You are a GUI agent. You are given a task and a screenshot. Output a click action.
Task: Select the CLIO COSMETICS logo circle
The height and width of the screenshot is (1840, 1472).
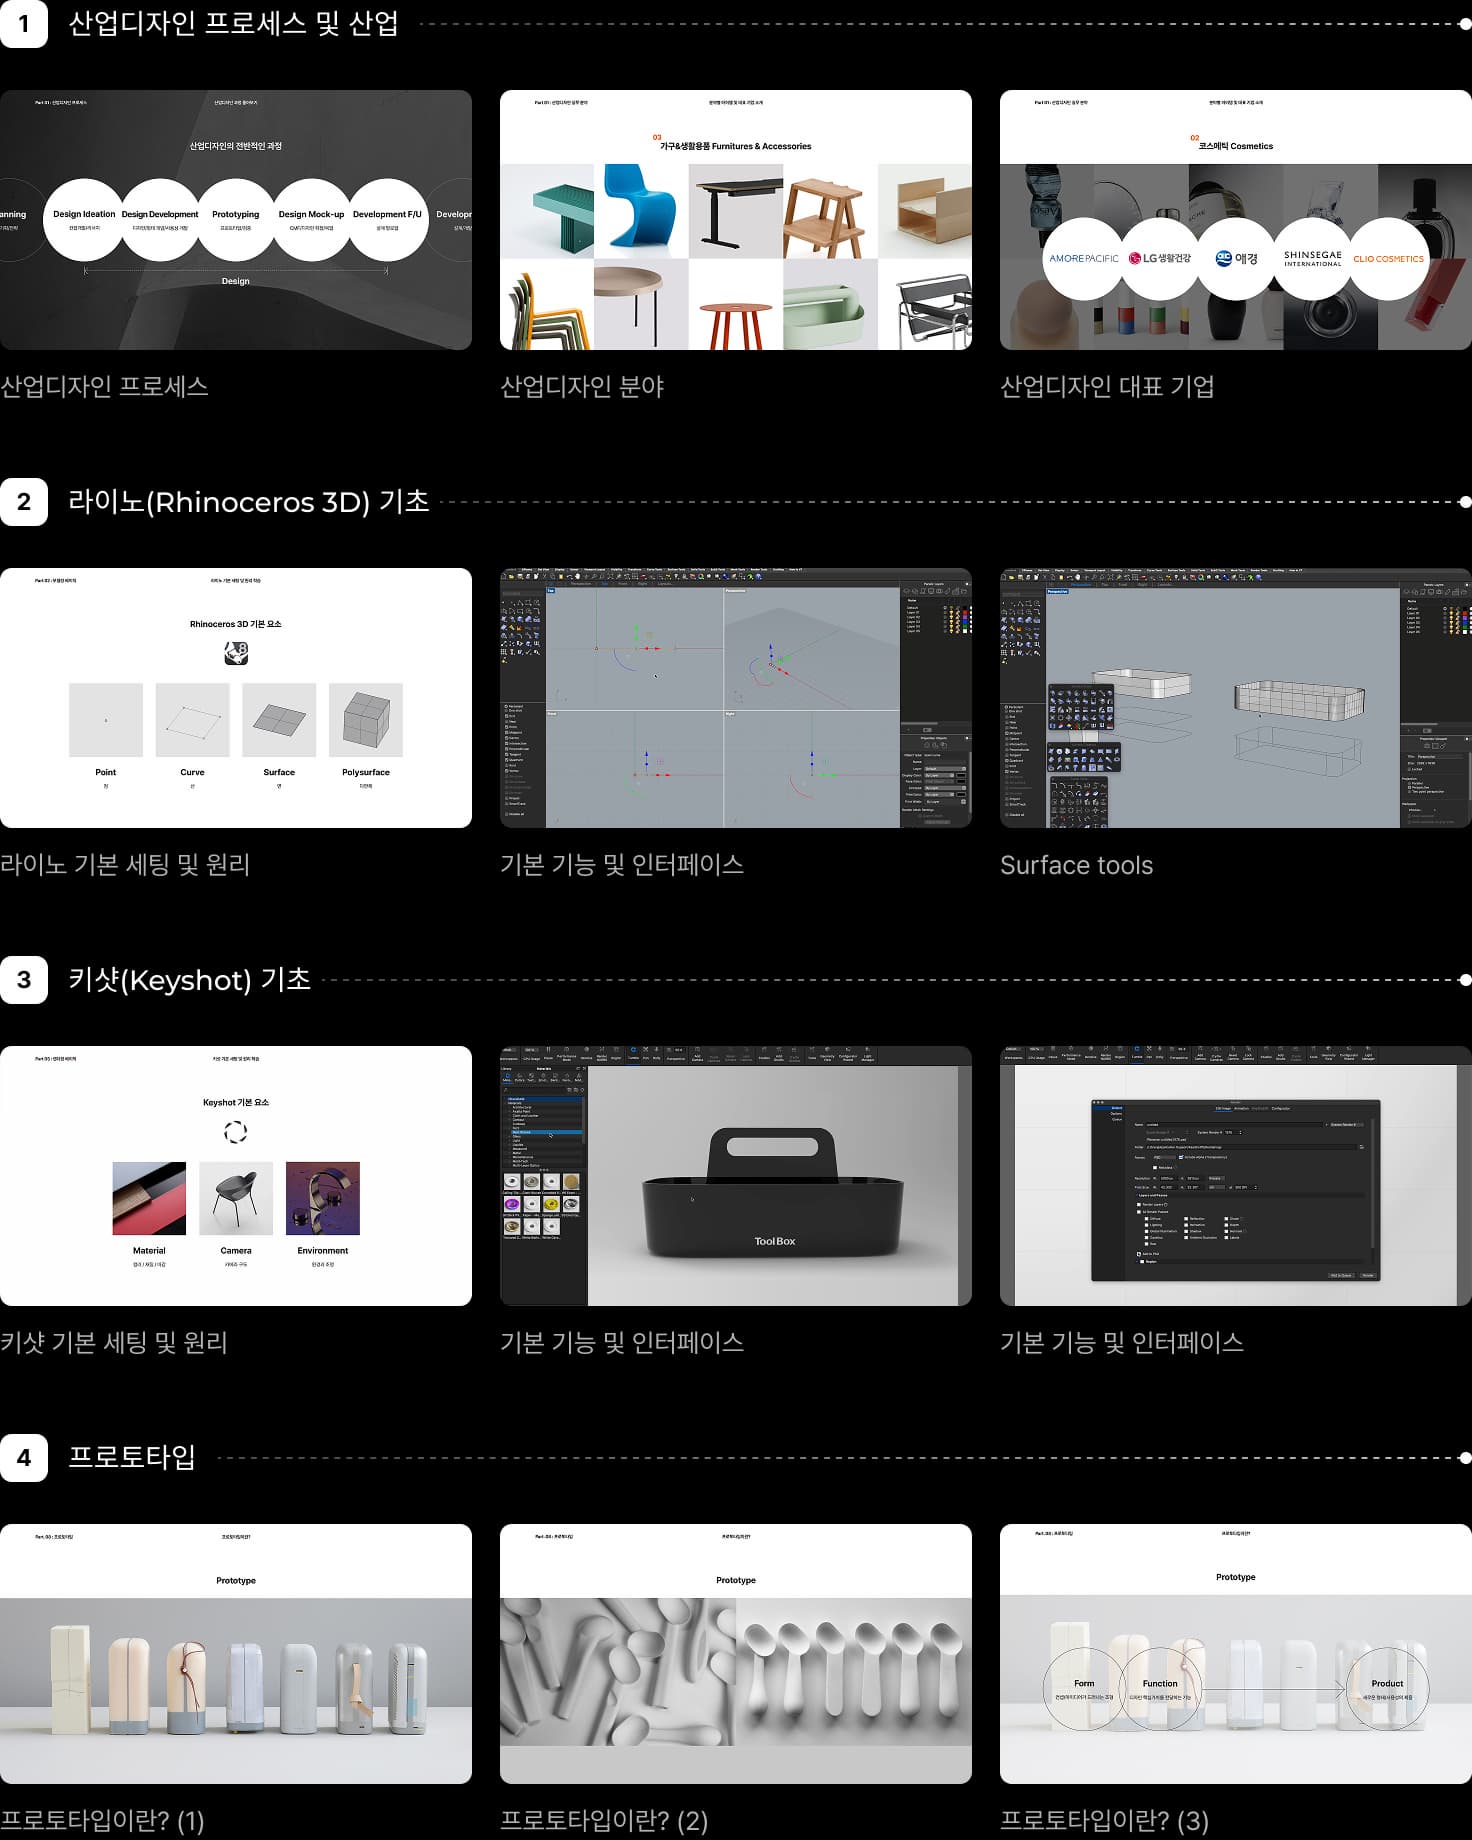click(x=1388, y=258)
